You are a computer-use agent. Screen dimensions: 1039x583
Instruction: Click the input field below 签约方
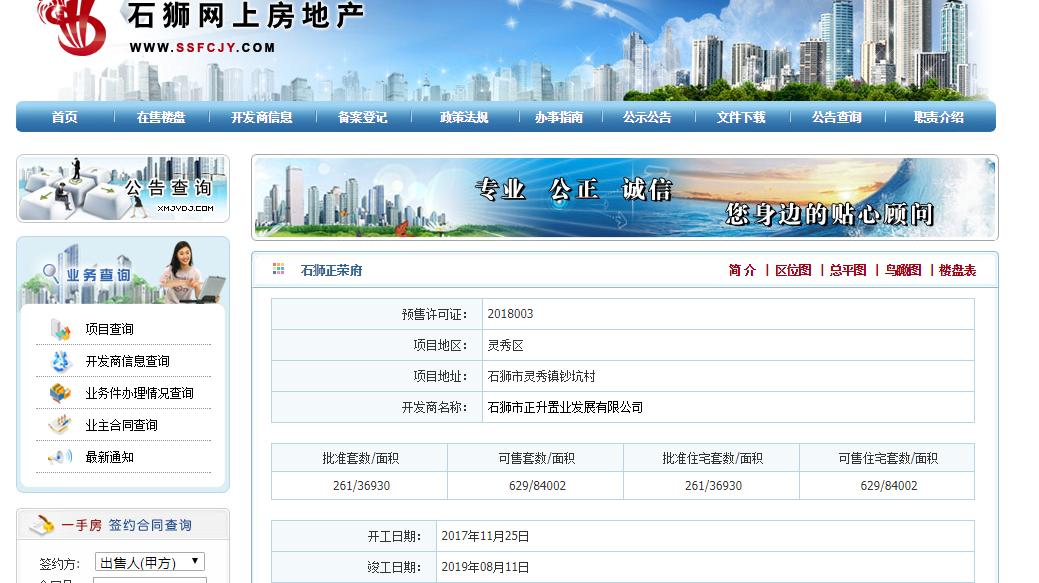tap(150, 580)
